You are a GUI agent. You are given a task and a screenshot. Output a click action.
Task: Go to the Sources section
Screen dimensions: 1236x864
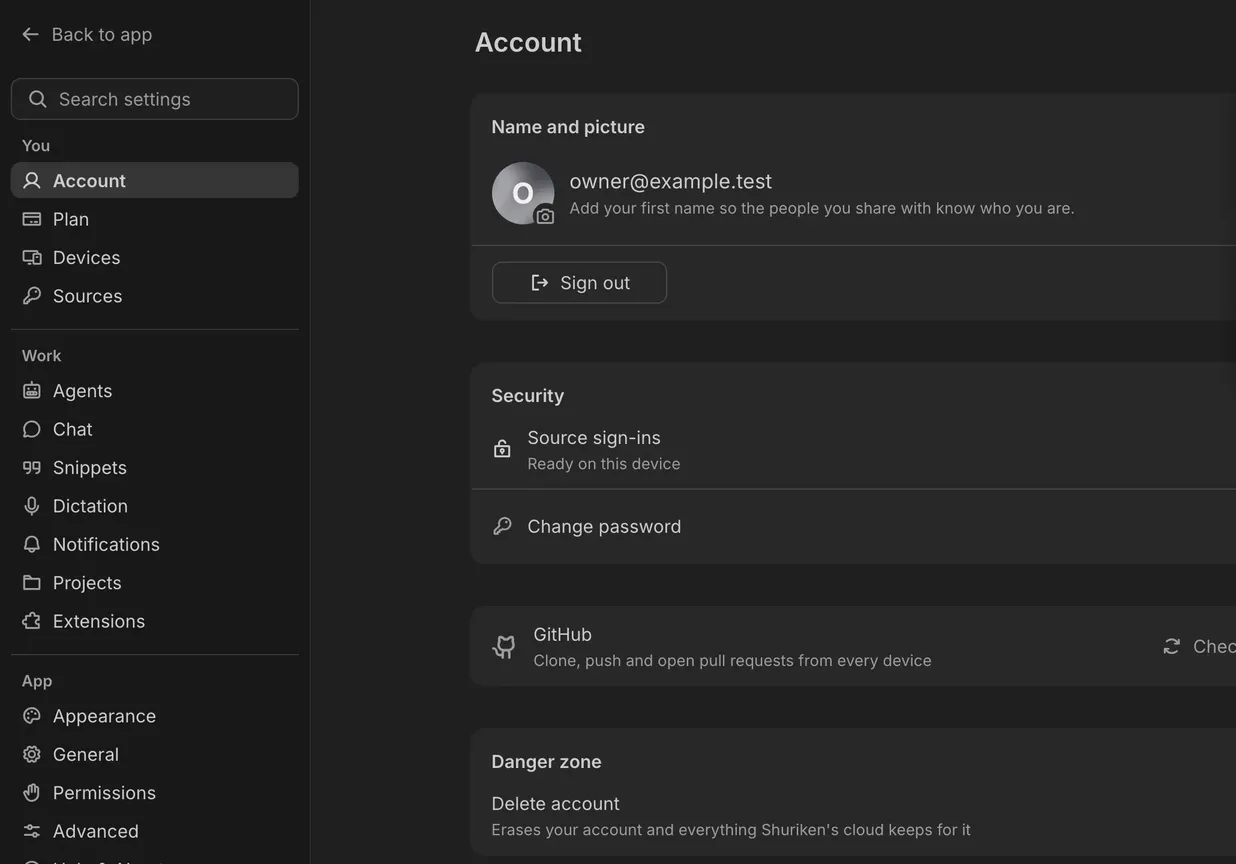coord(155,296)
